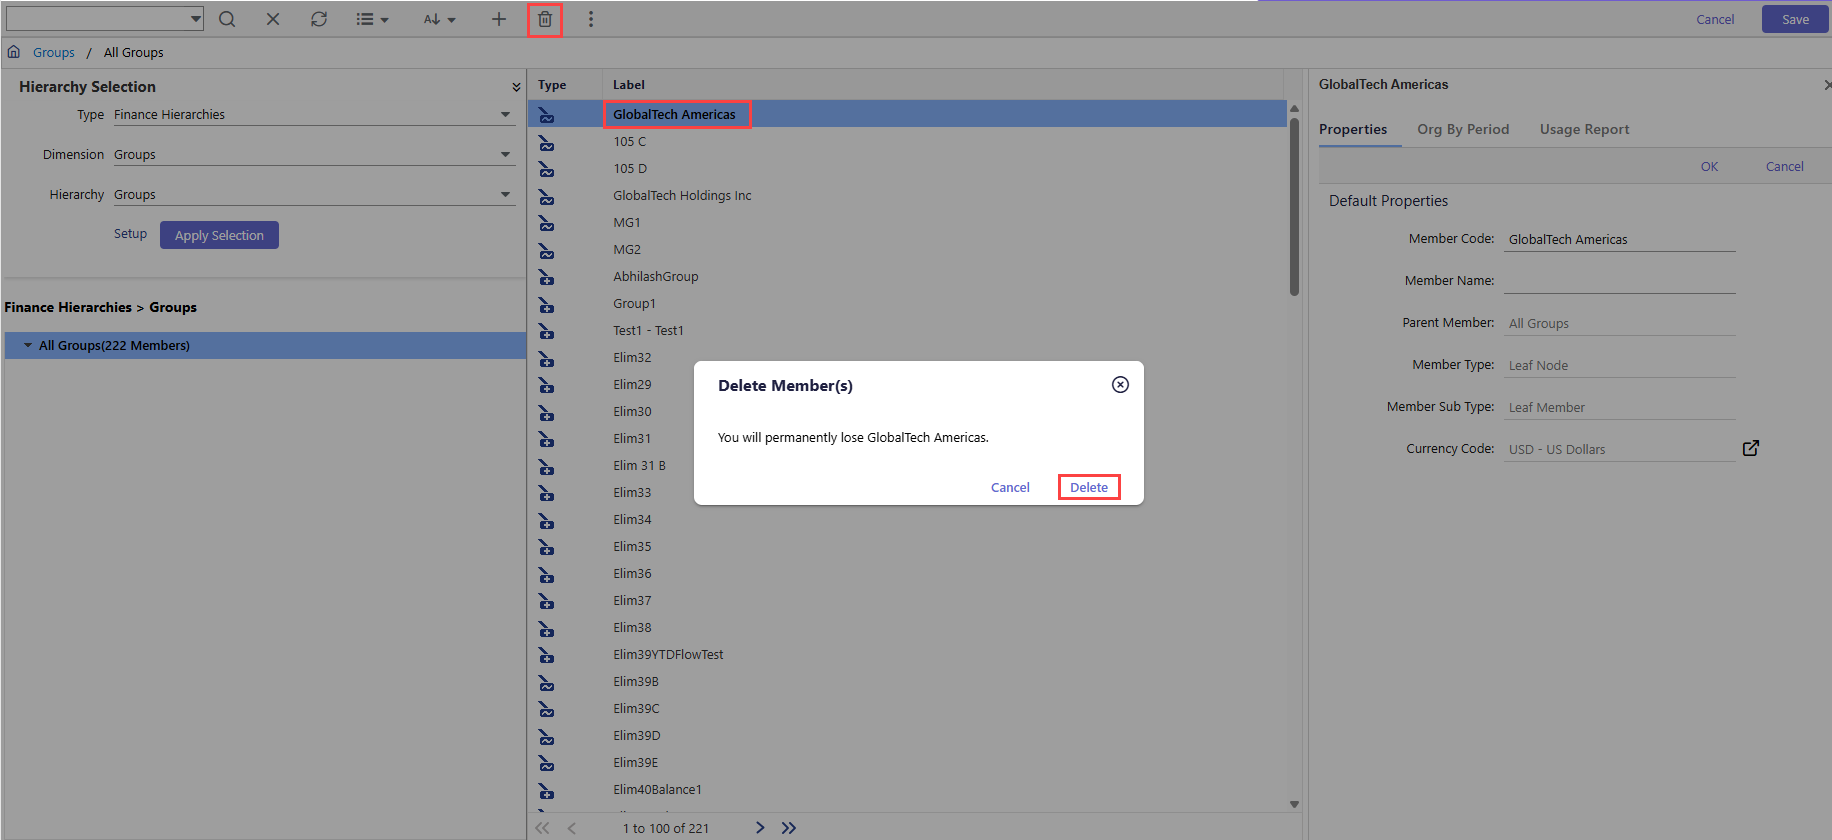Open the Dimension Groups dropdown
This screenshot has height=840, width=1832.
[505, 155]
